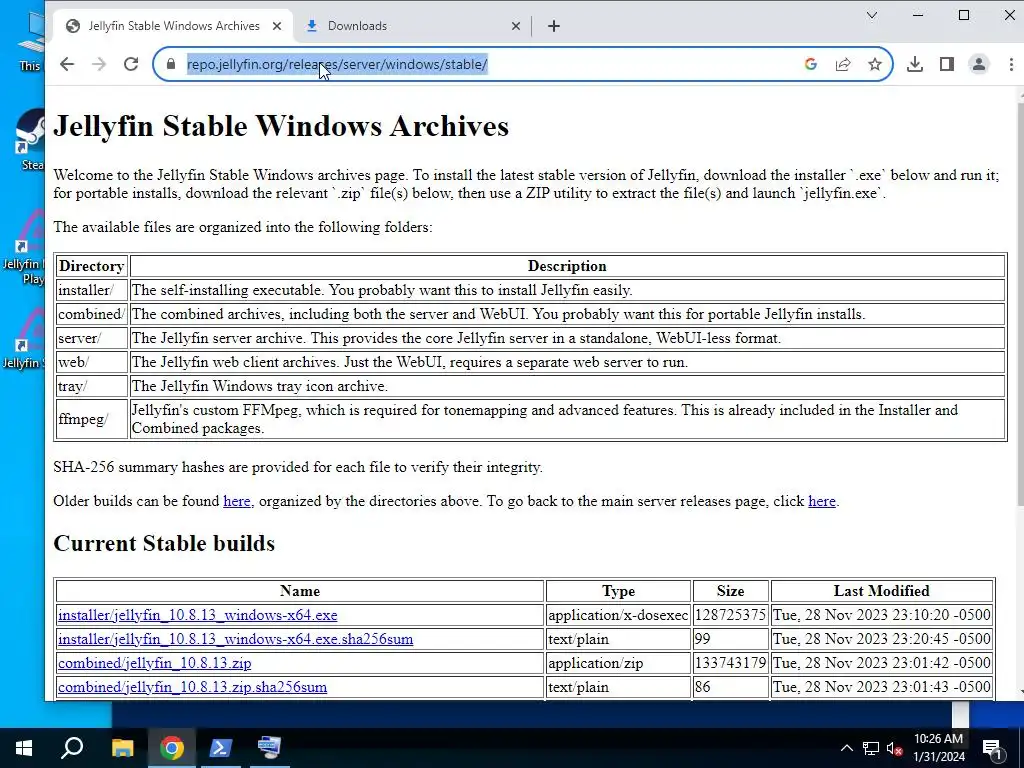Open the older builds 'here' link
The height and width of the screenshot is (768, 1024).
coord(236,501)
